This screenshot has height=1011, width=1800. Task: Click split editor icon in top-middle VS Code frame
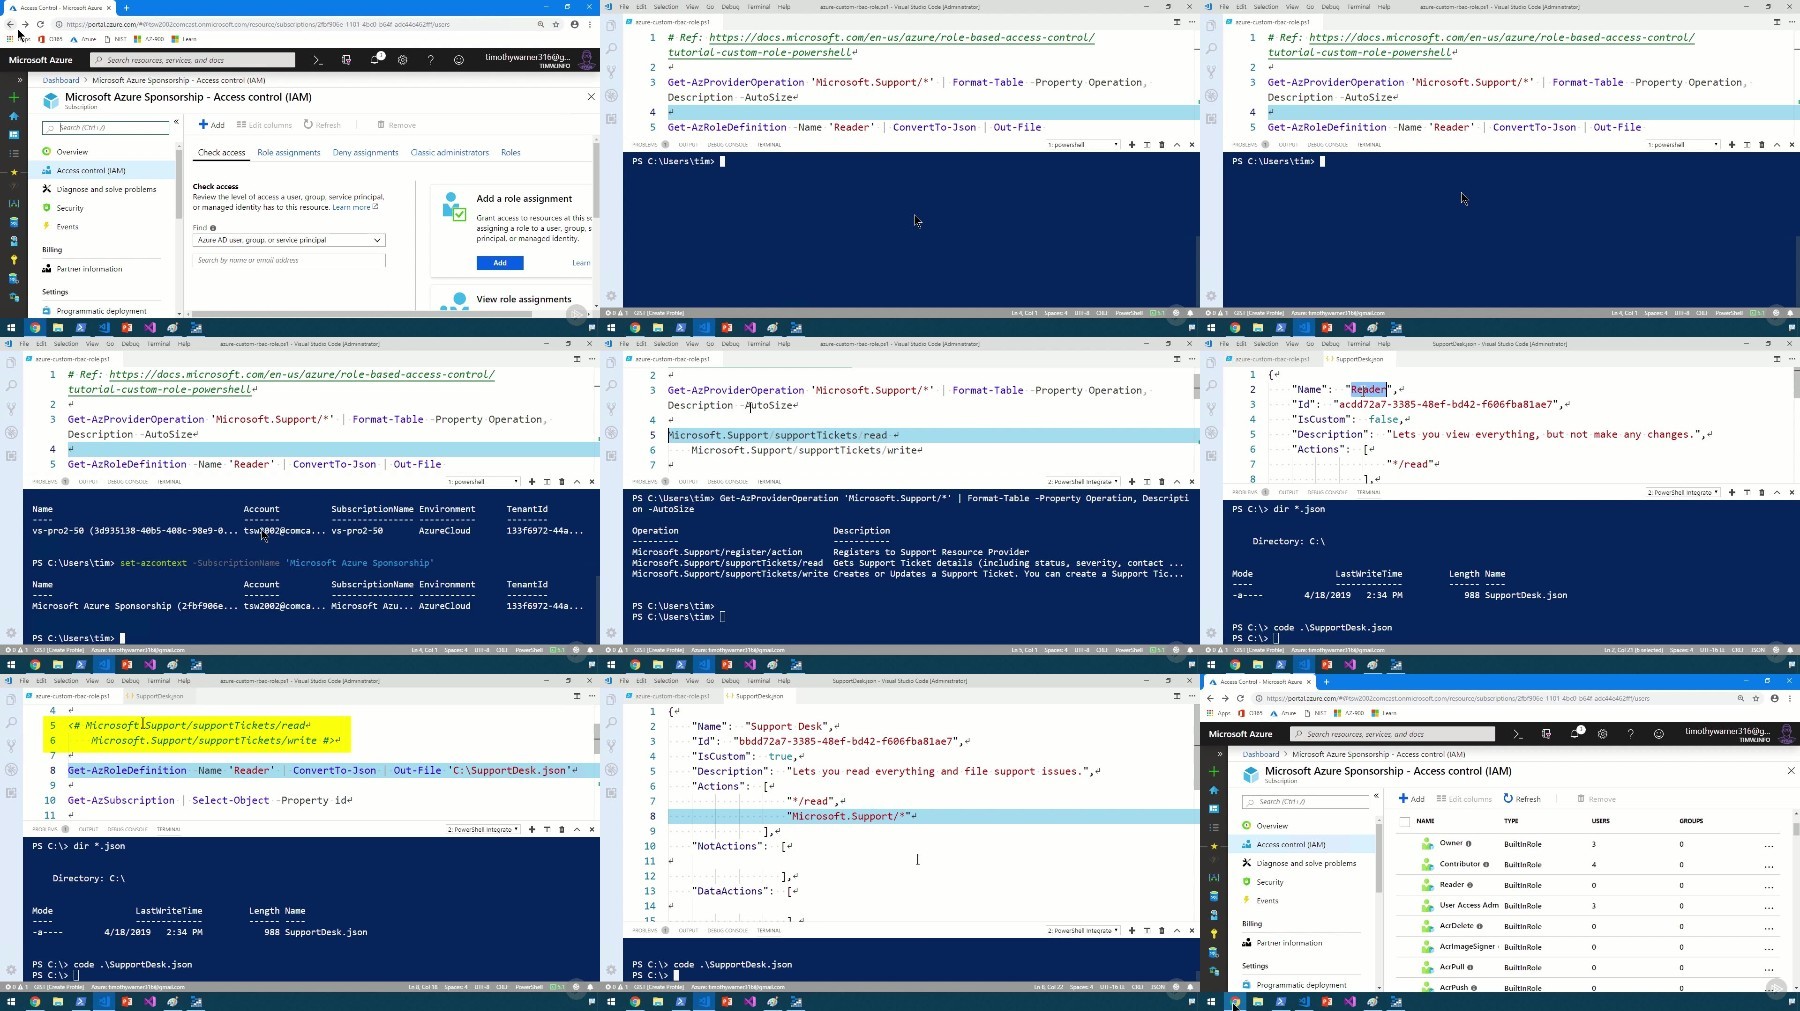[1176, 21]
